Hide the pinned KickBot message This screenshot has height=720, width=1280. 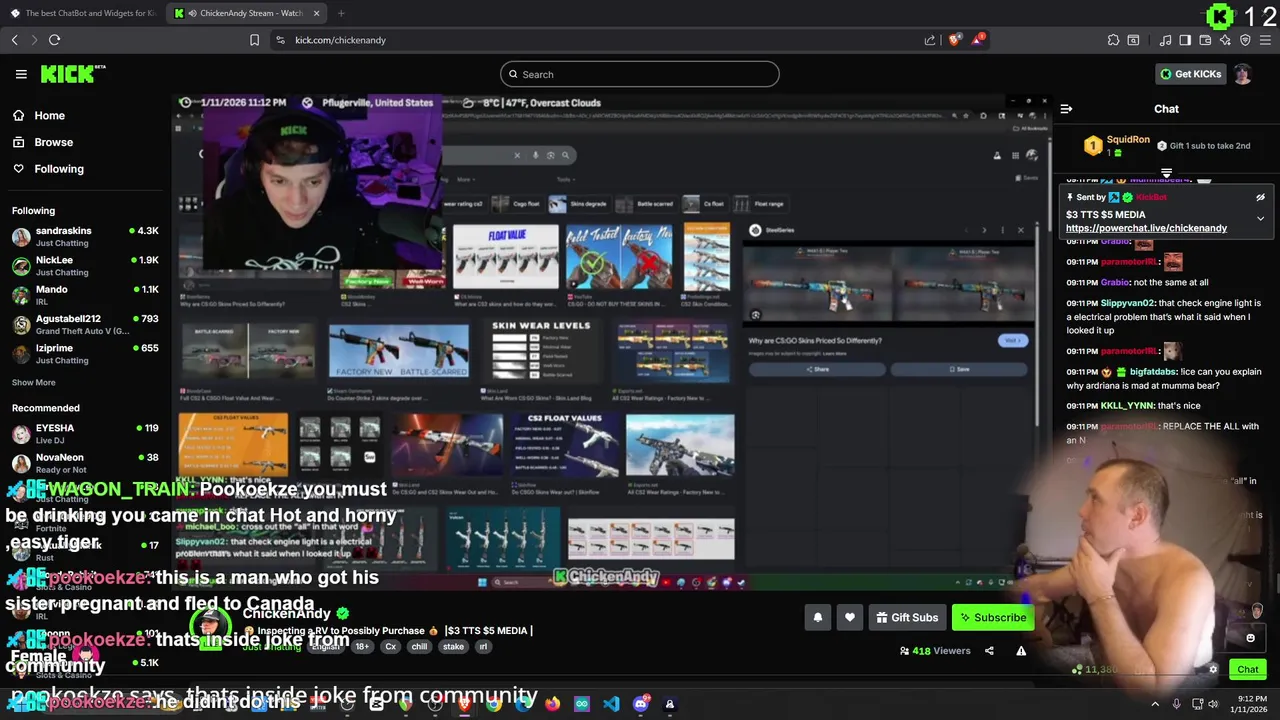tap(1260, 198)
